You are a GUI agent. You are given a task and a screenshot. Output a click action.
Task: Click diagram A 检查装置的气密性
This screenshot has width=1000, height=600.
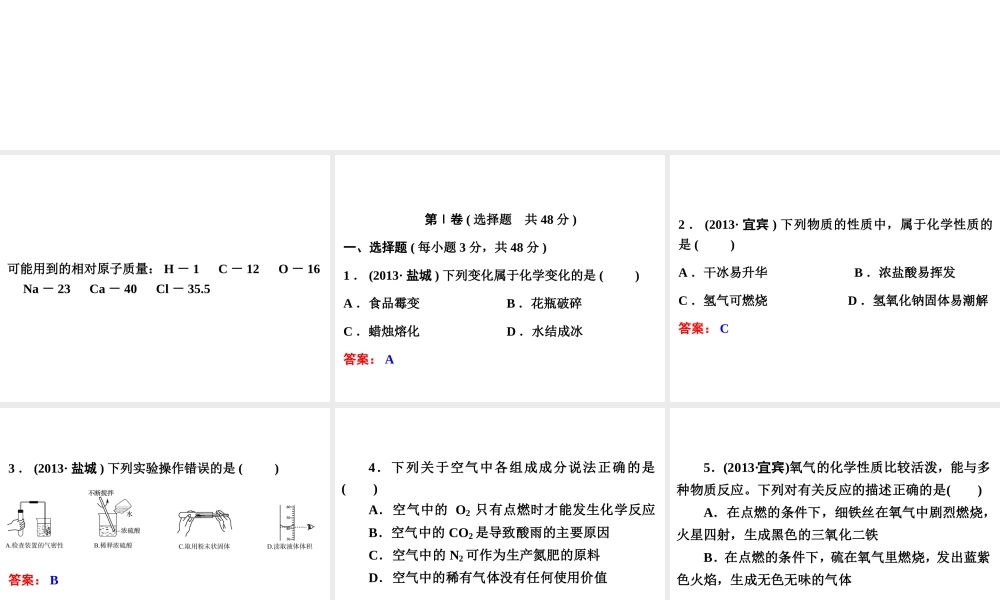click(x=34, y=525)
